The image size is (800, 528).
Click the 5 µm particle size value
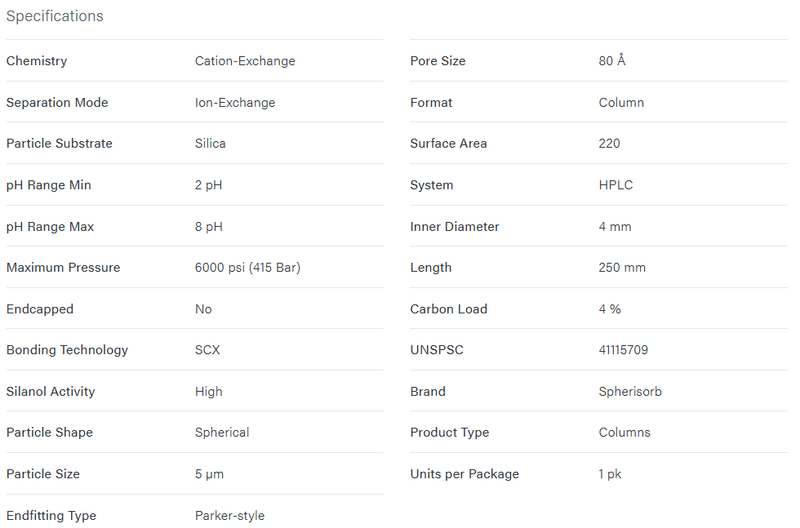[209, 474]
